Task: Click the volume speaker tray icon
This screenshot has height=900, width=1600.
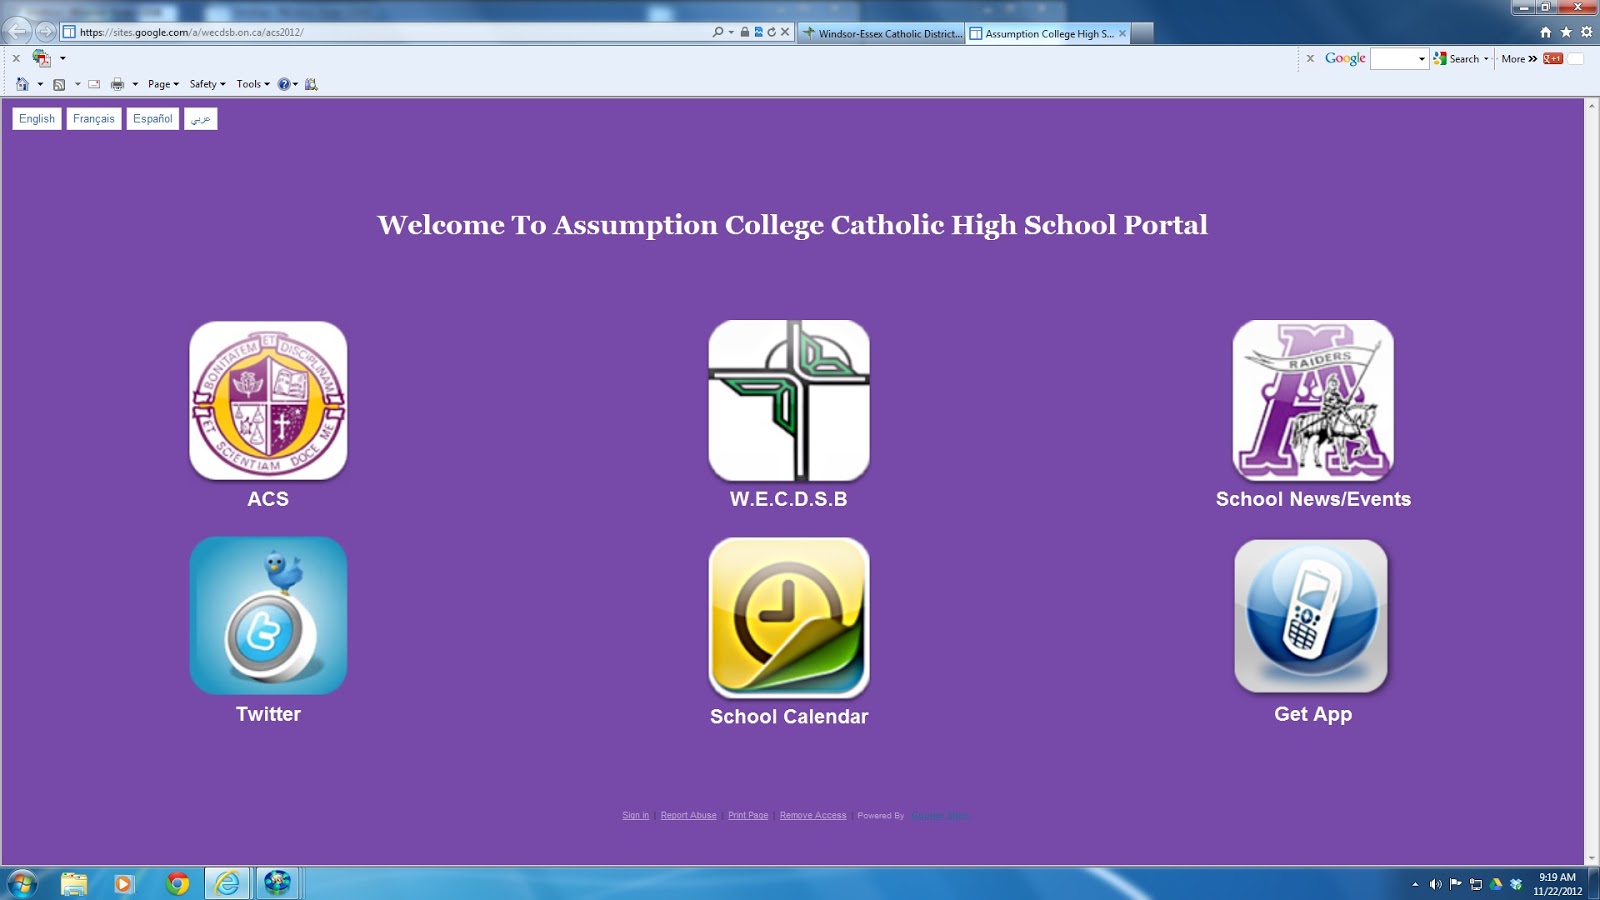Action: [x=1435, y=884]
